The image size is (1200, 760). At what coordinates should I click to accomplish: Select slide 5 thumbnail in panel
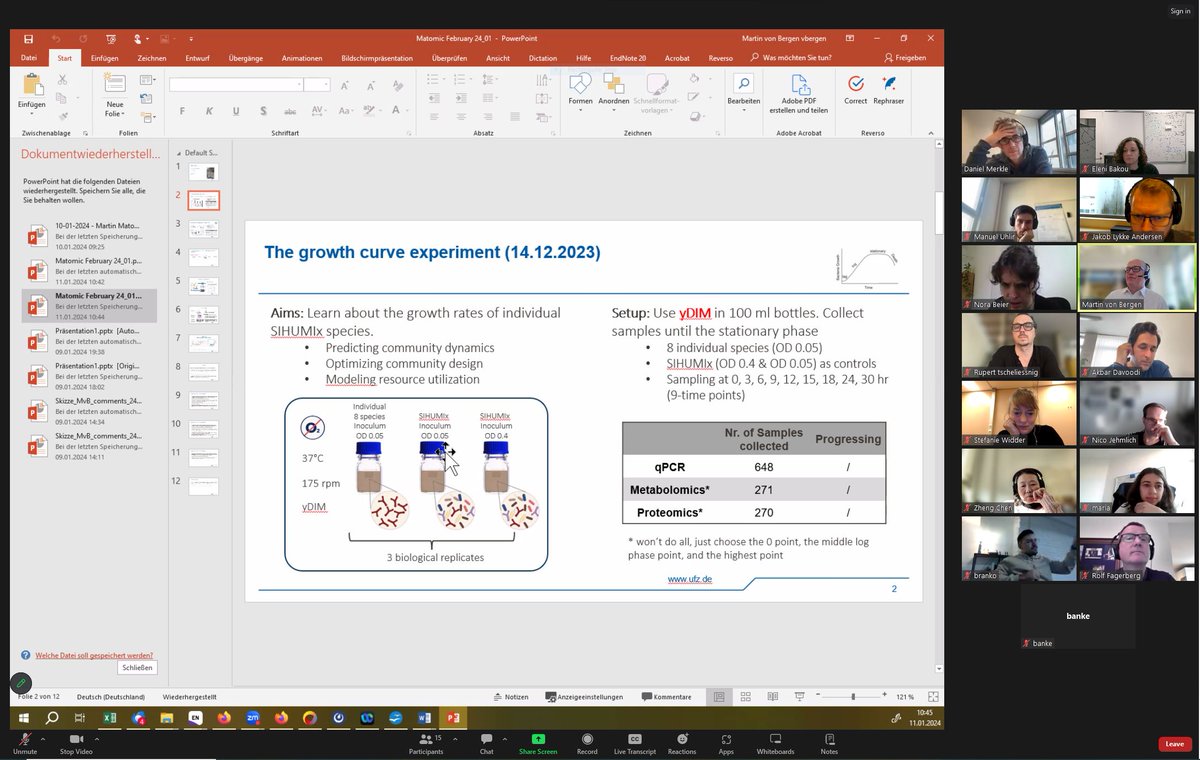tap(204, 286)
